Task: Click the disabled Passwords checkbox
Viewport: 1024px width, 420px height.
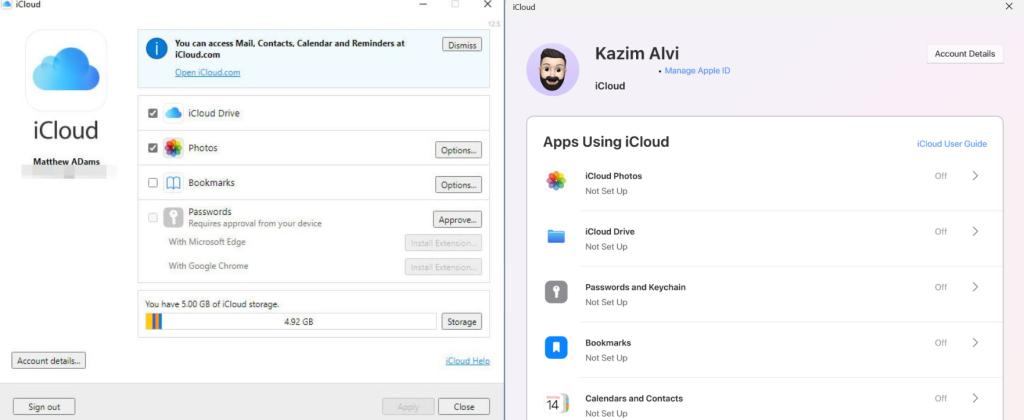Action: (153, 218)
